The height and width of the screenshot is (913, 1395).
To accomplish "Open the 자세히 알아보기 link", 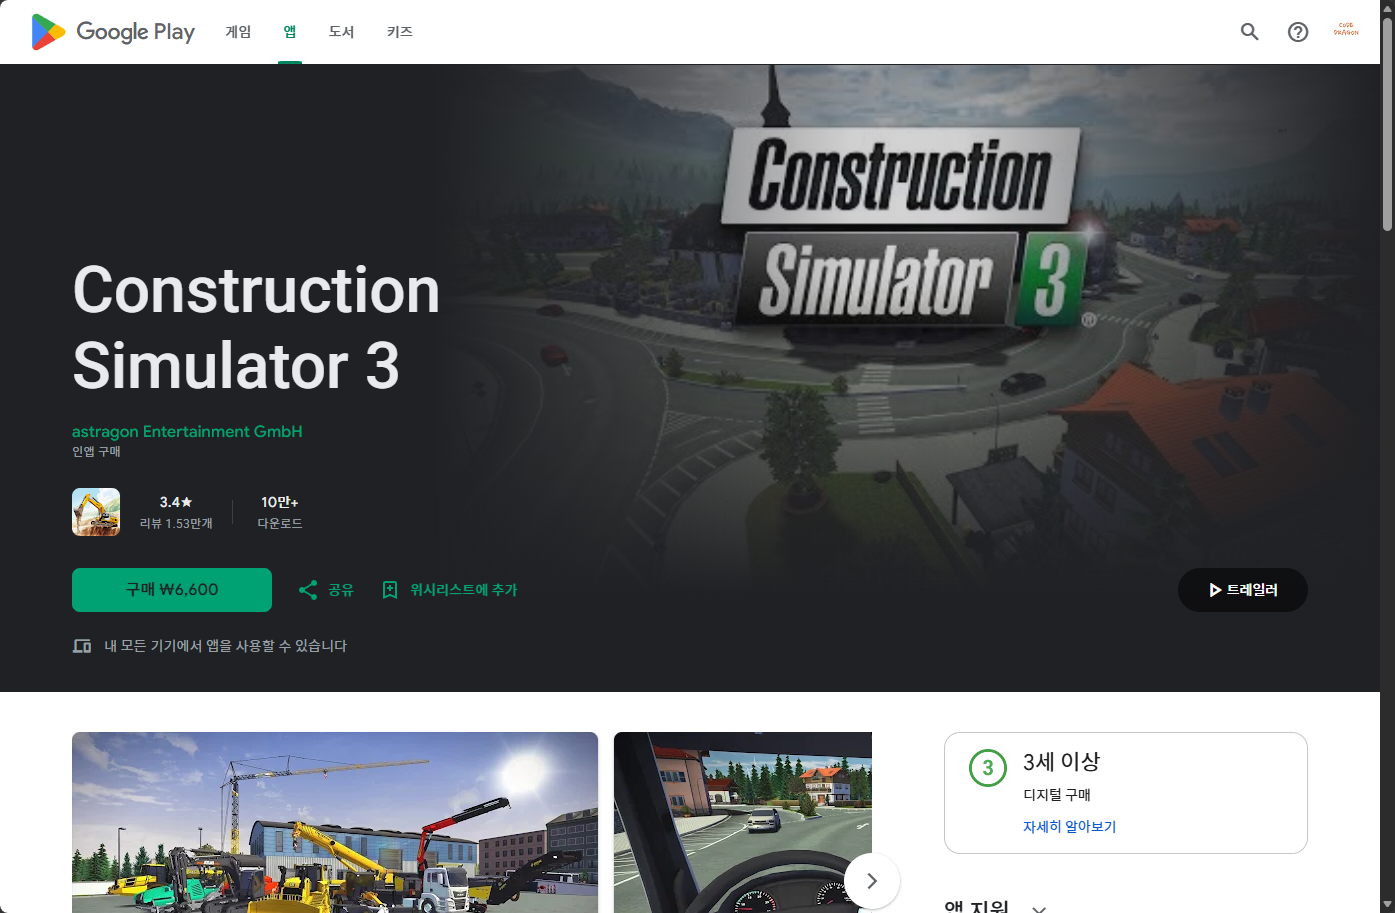I will point(1069,827).
